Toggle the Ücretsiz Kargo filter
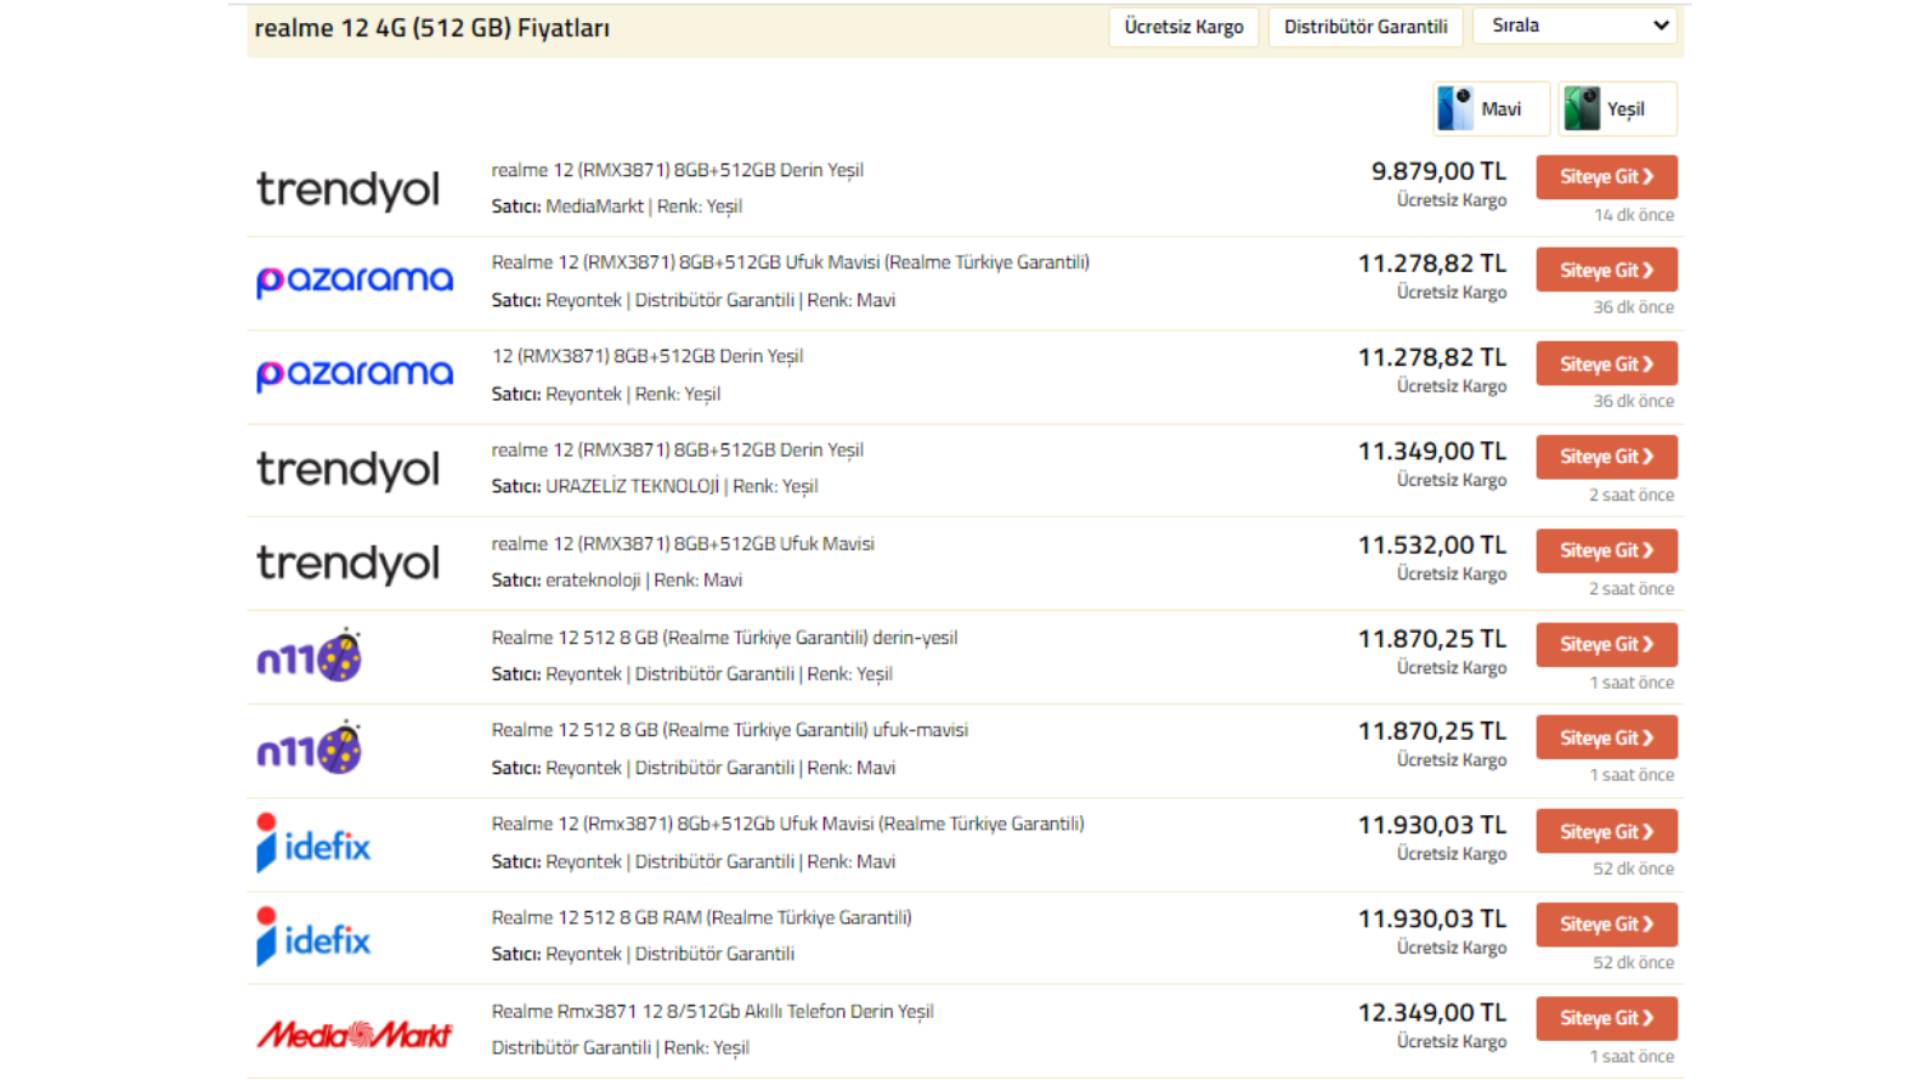The height and width of the screenshot is (1080, 1920). pyautogui.click(x=1183, y=27)
